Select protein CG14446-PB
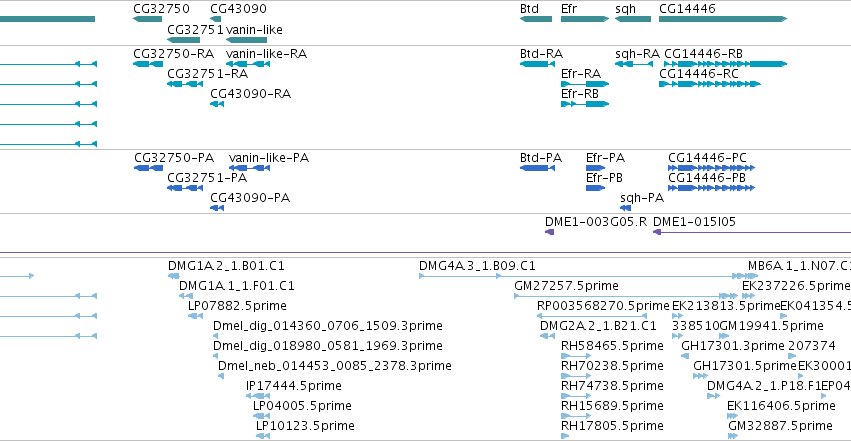851x441 pixels. pos(712,188)
